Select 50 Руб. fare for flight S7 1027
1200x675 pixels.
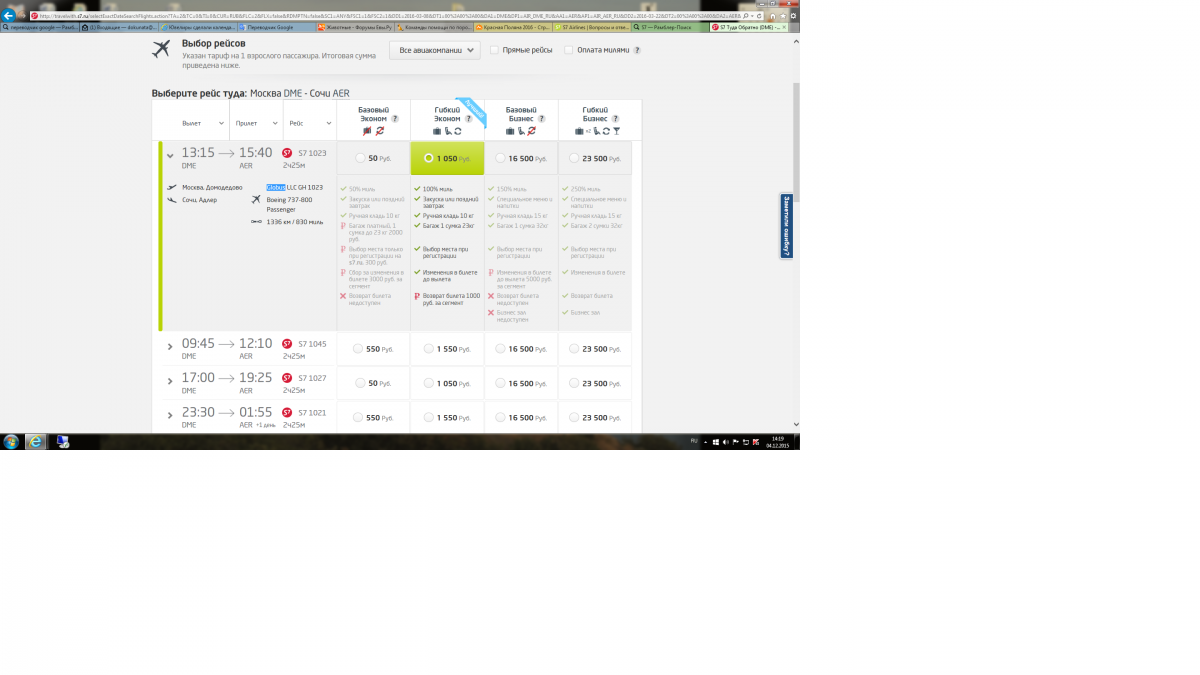pyautogui.click(x=359, y=383)
